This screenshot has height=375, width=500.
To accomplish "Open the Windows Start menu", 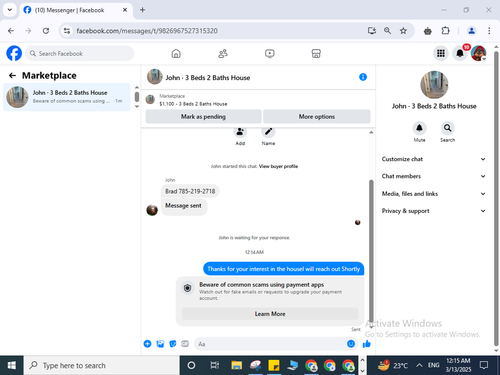I will pos(12,365).
